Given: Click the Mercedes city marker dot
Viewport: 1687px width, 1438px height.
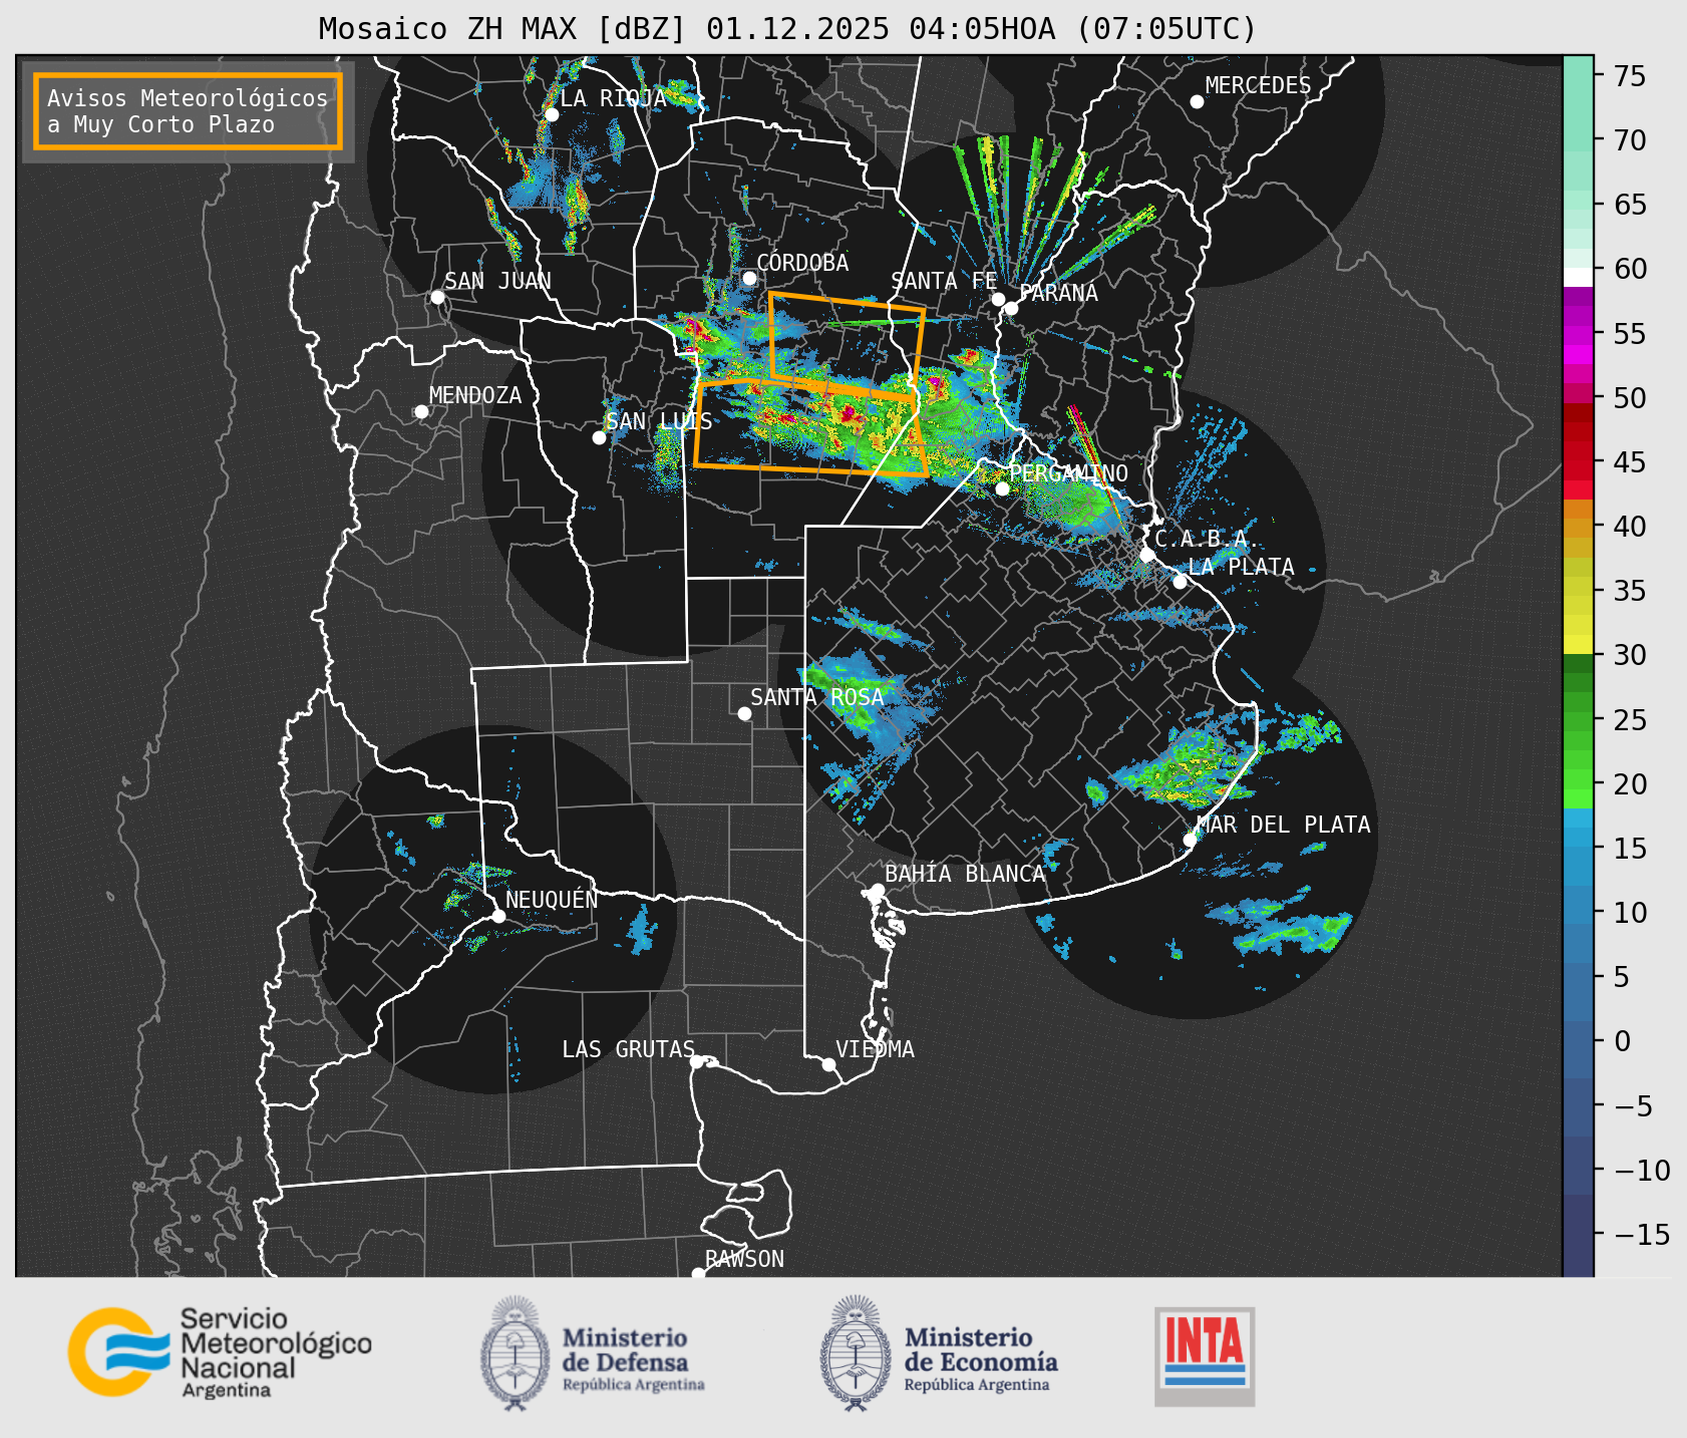Looking at the screenshot, I should click(1196, 102).
